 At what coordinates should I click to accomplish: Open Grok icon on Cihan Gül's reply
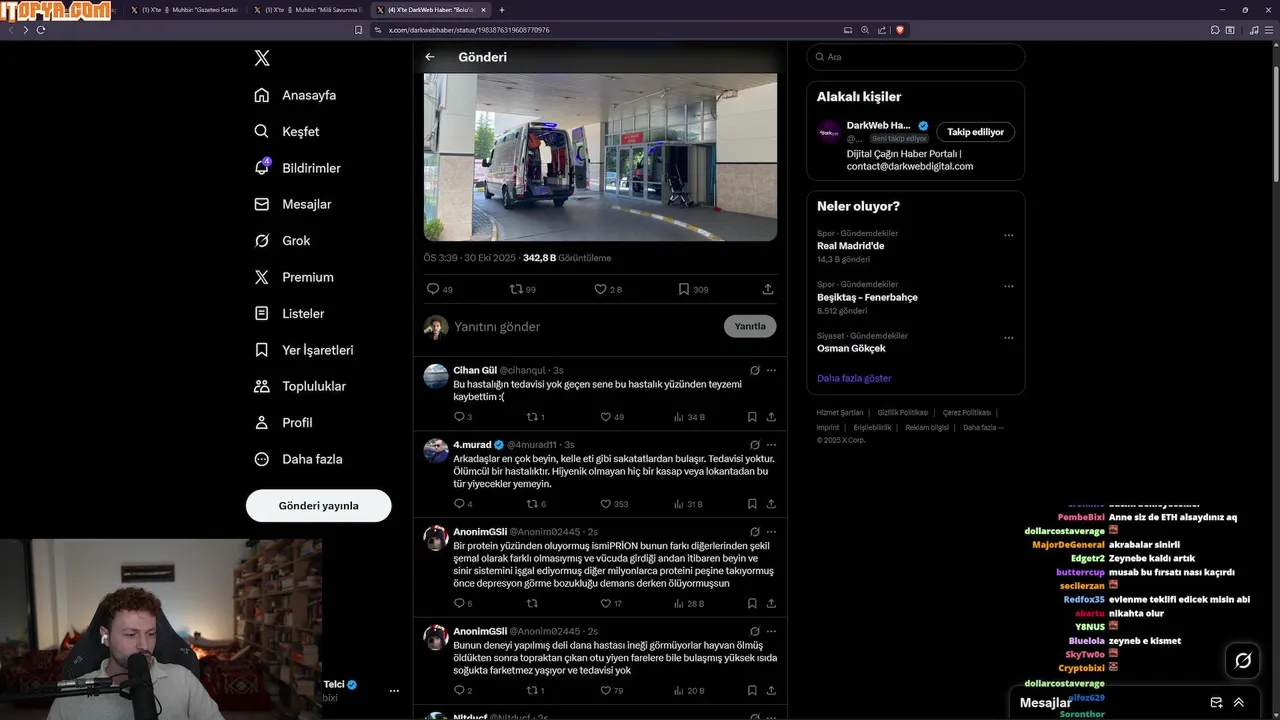pos(755,370)
